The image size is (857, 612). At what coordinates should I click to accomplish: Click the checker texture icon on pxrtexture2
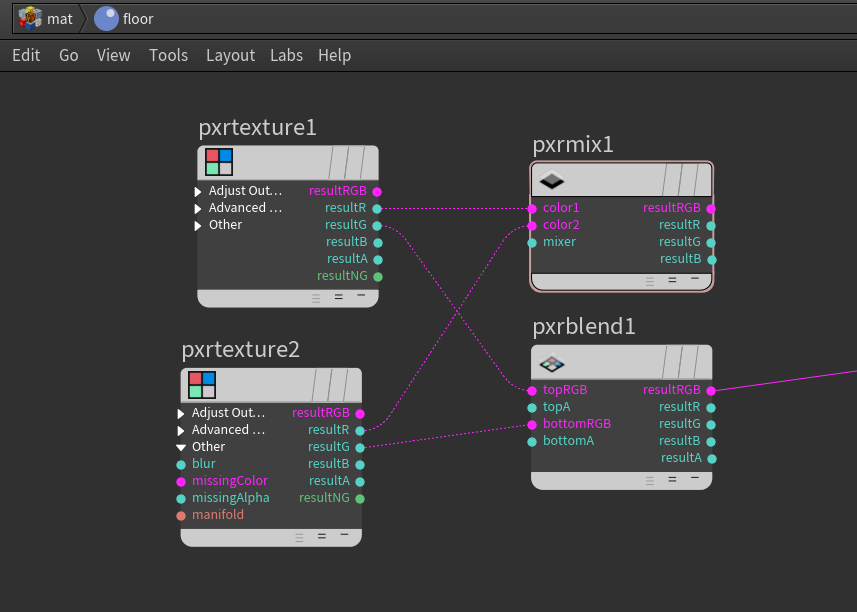[x=202, y=383]
